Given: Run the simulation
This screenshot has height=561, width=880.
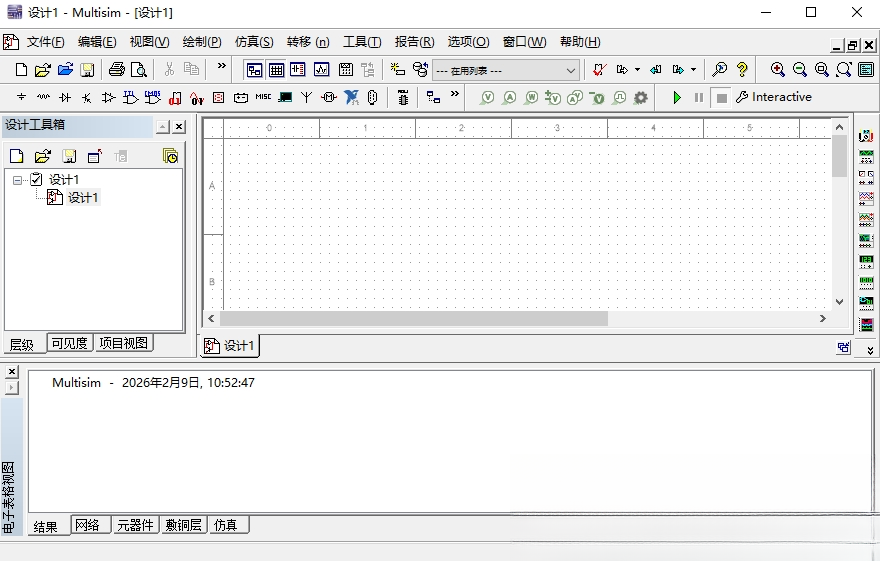Looking at the screenshot, I should (677, 98).
